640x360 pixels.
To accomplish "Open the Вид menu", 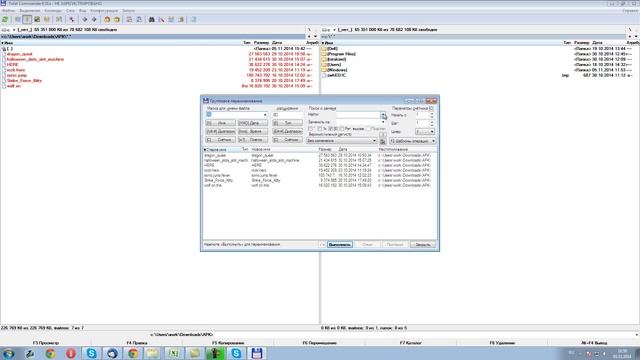I will point(83,11).
